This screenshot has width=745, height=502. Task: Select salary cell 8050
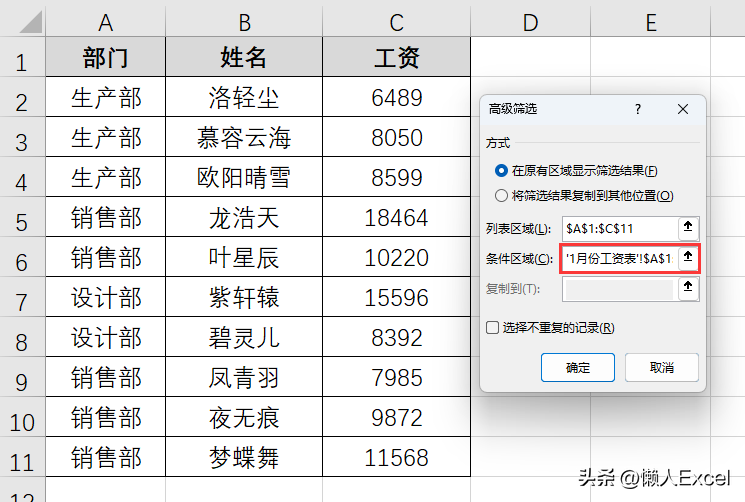(396, 137)
